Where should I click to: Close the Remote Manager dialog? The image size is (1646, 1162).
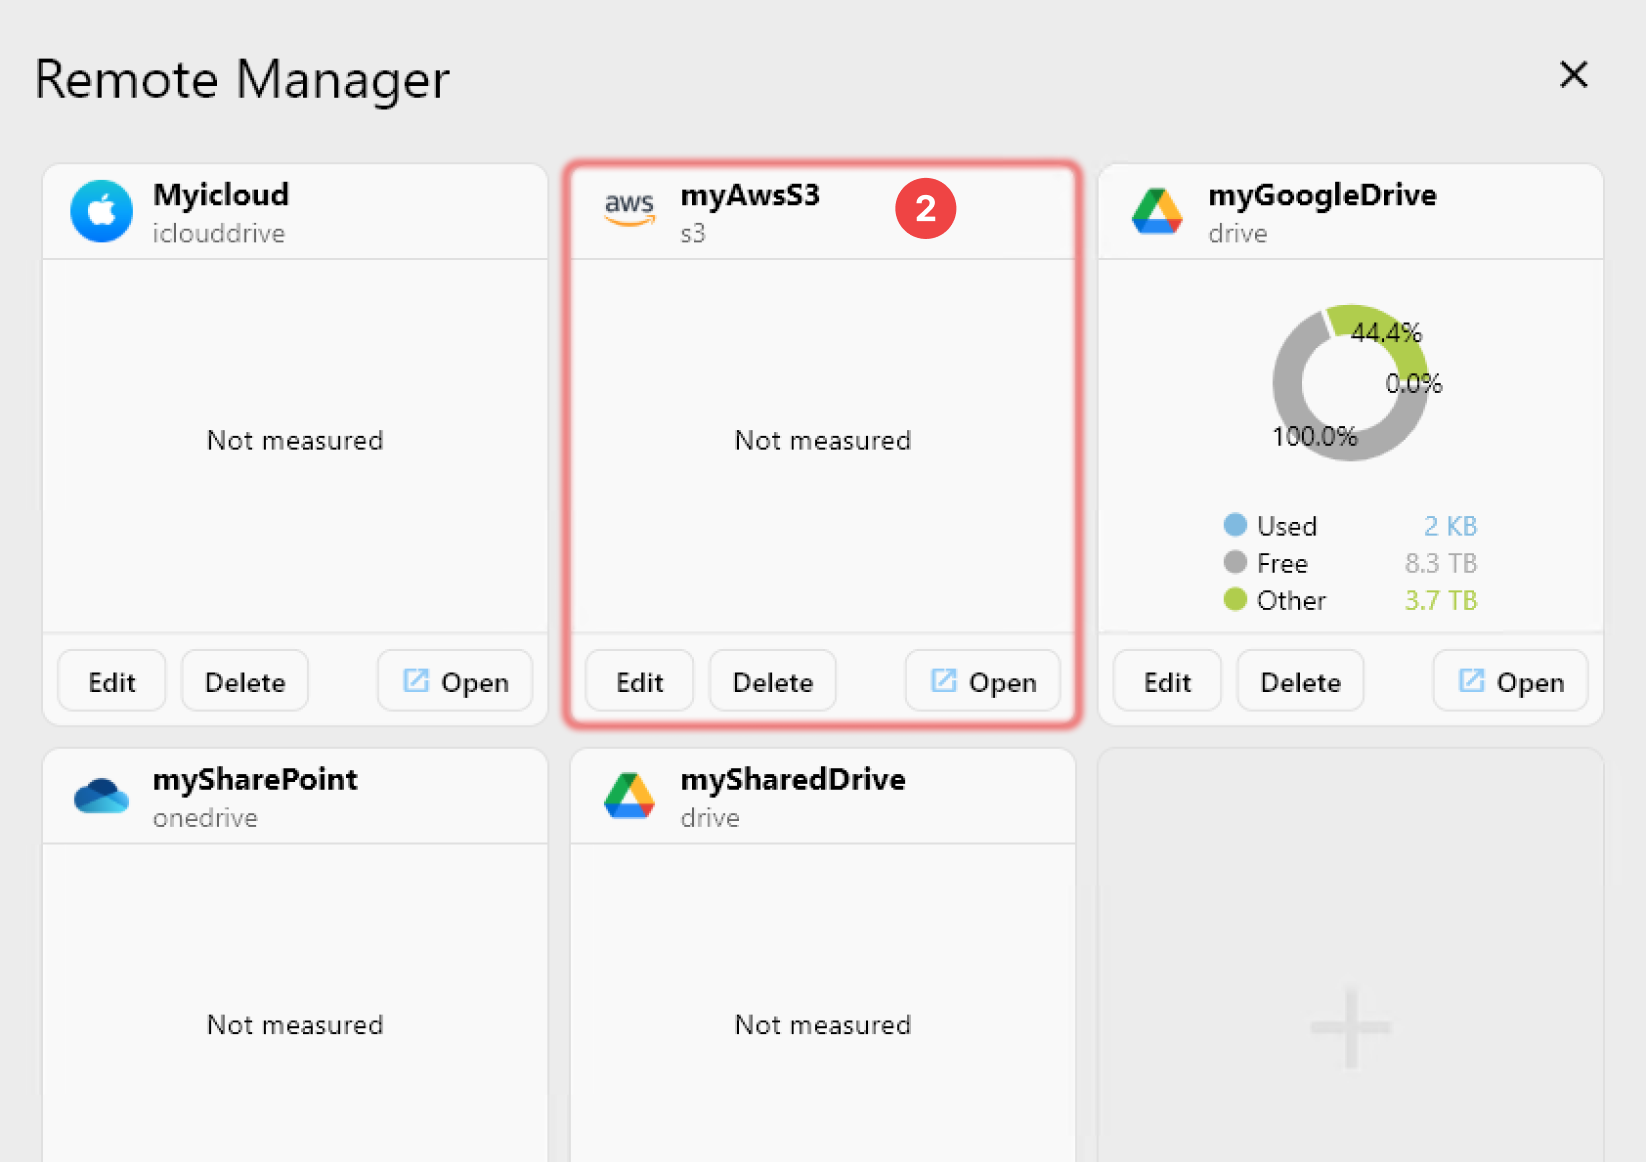(1573, 74)
